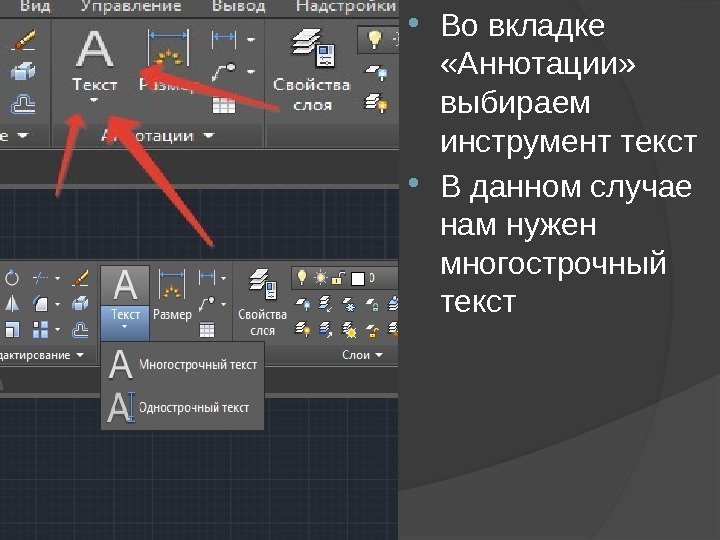Open Свойства слоя in upper ribbon
Image resolution: width=720 pixels, height=540 pixels.
(312, 69)
